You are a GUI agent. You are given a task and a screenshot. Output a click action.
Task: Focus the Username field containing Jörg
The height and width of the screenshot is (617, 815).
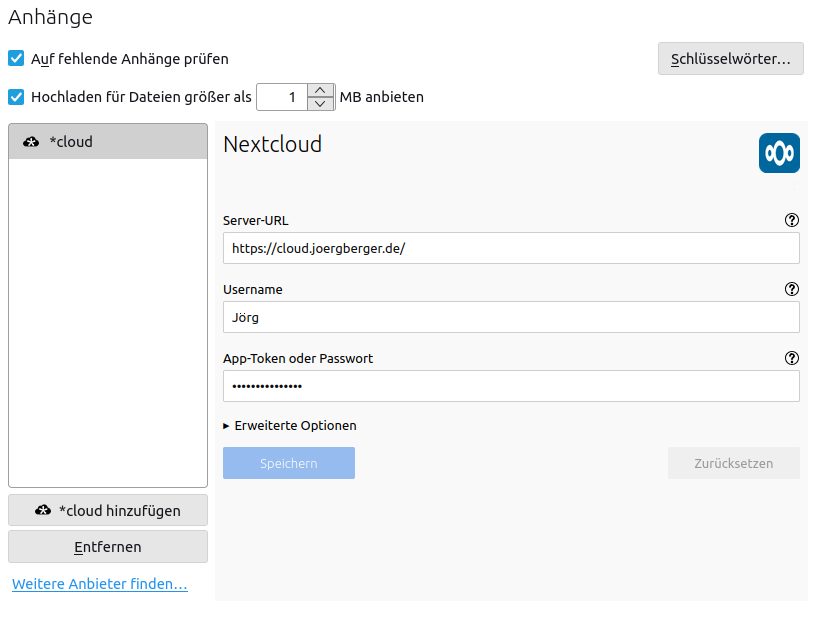(510, 318)
